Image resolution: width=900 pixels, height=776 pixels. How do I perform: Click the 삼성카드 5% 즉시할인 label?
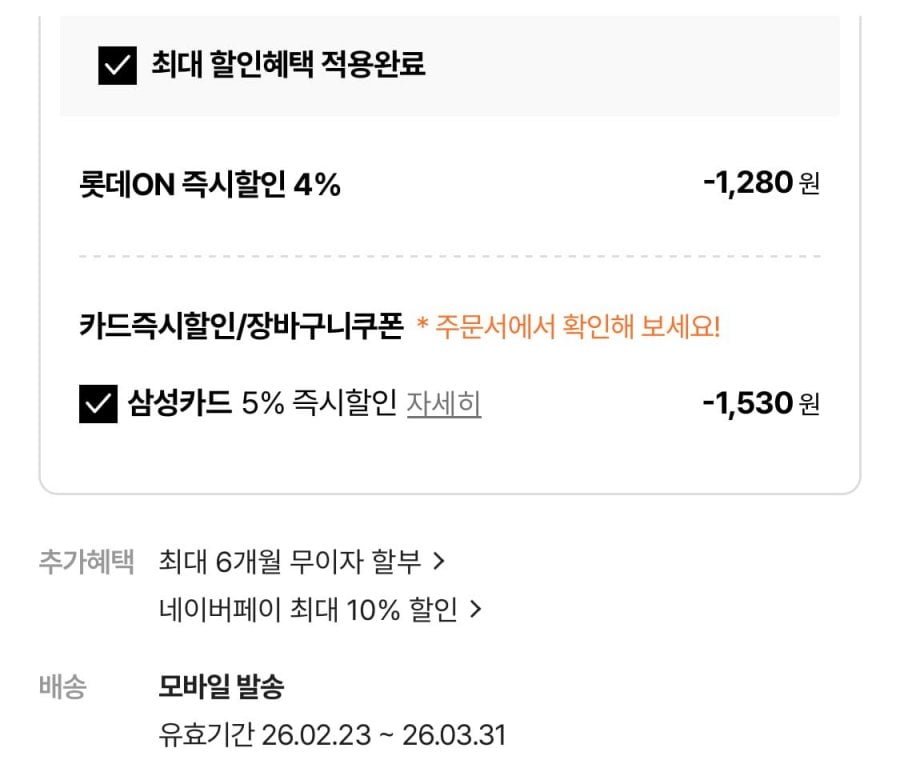tap(262, 404)
